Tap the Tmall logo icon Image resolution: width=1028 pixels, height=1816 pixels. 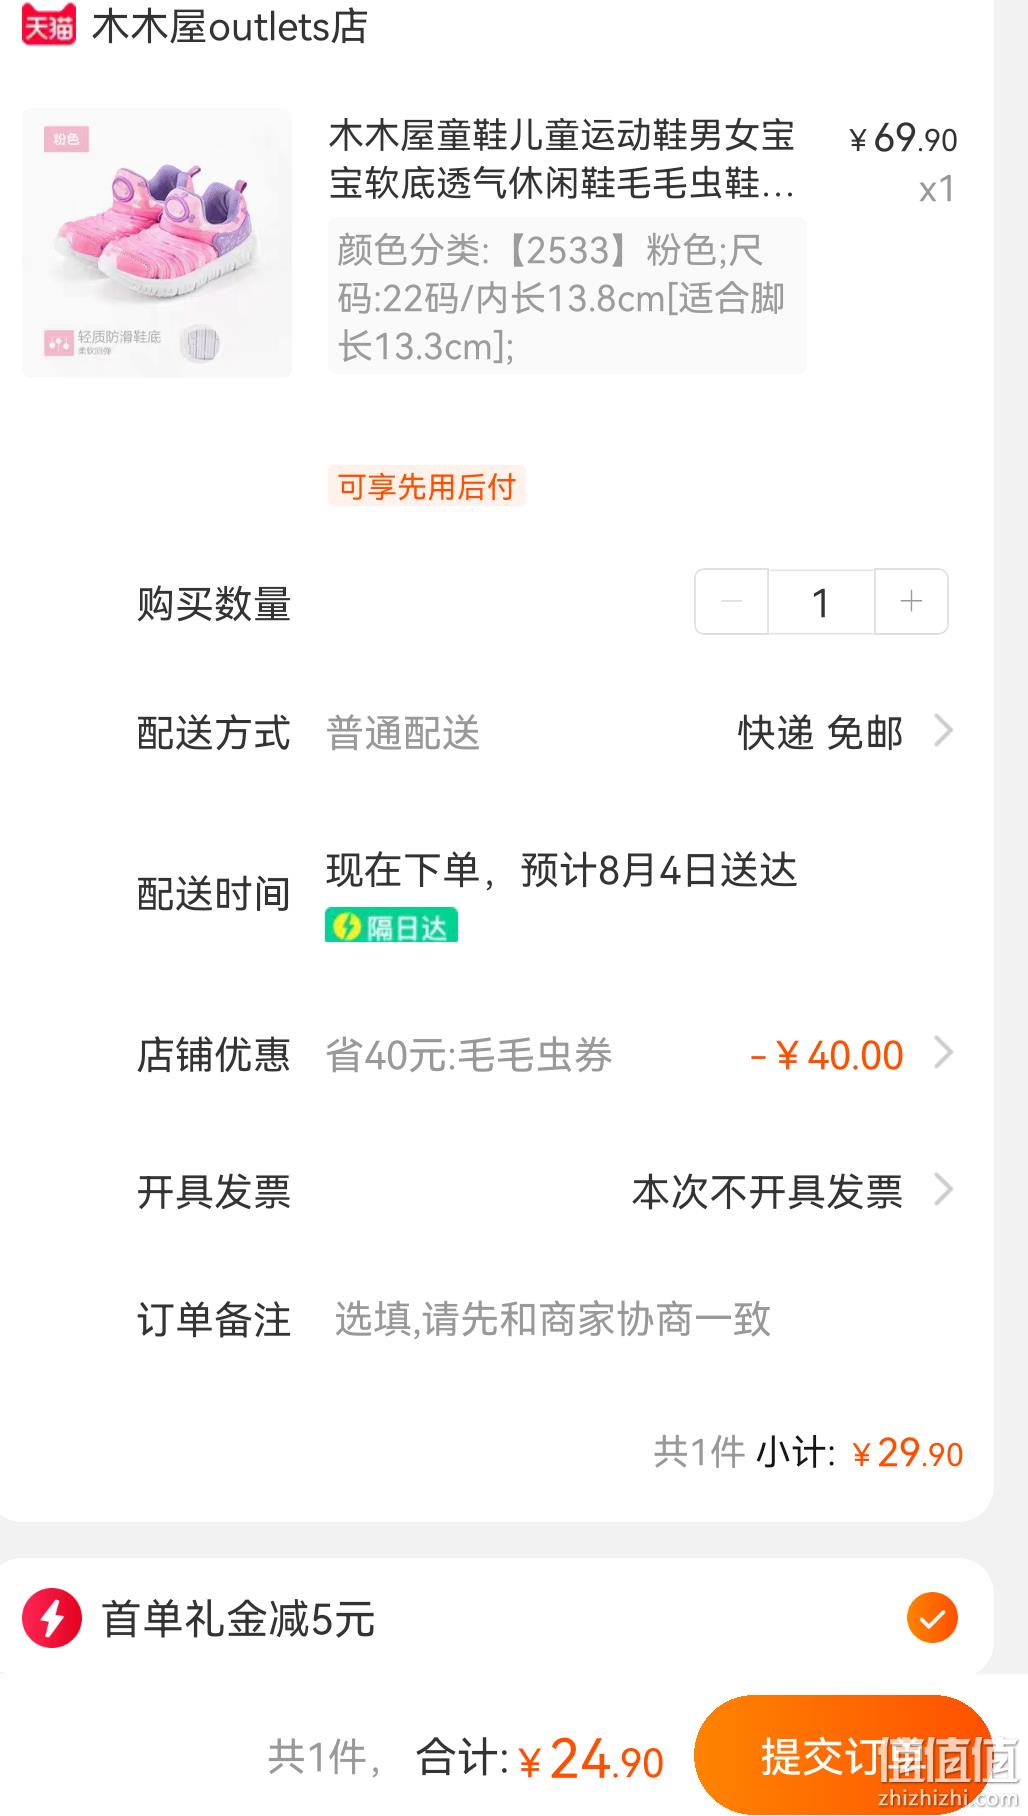click(x=48, y=26)
